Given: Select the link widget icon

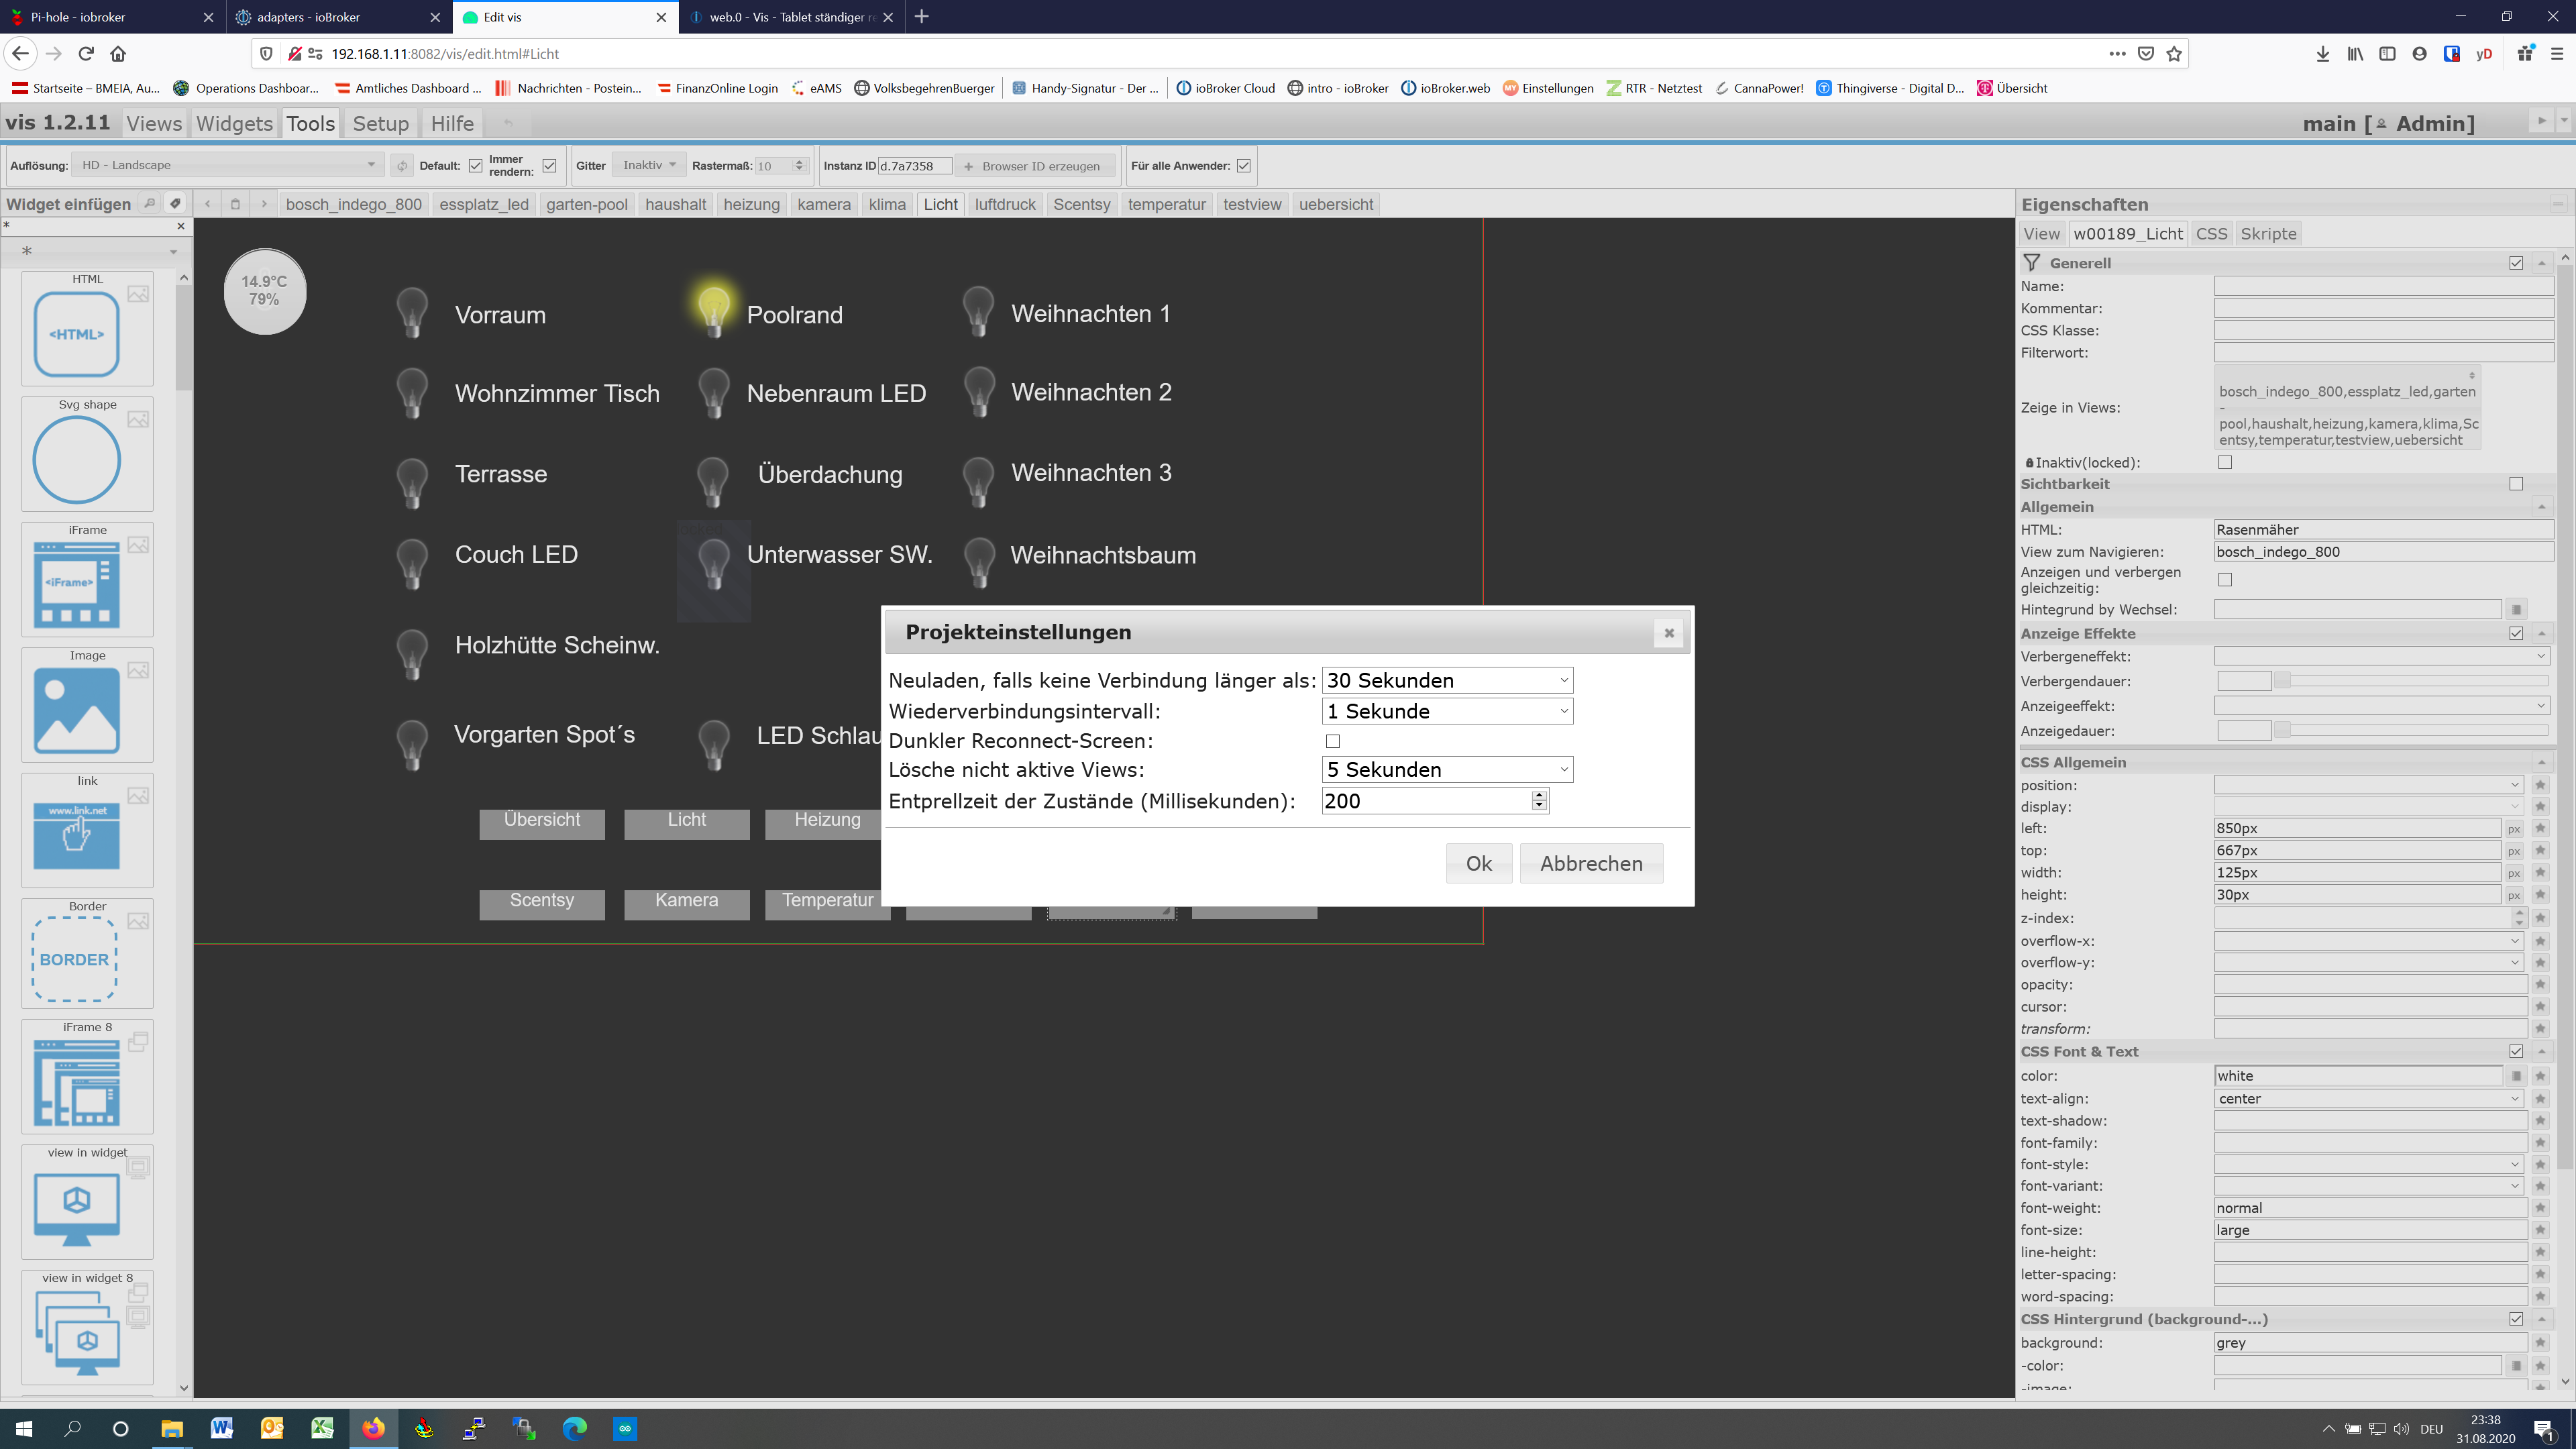Looking at the screenshot, I should 76,835.
